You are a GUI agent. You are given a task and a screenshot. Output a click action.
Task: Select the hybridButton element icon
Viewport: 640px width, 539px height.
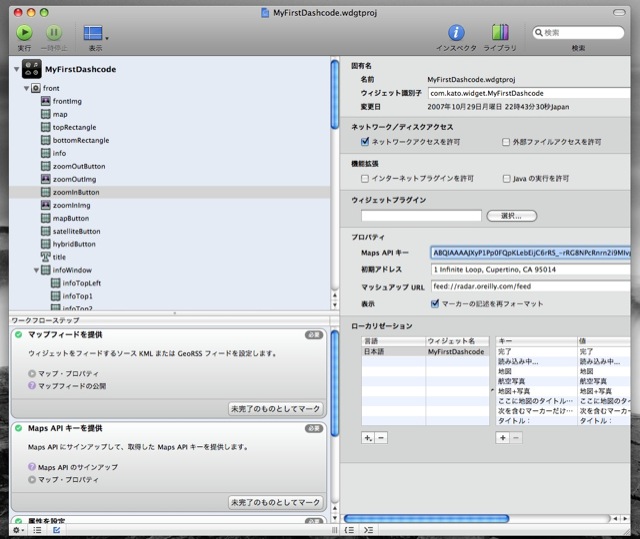click(x=46, y=244)
